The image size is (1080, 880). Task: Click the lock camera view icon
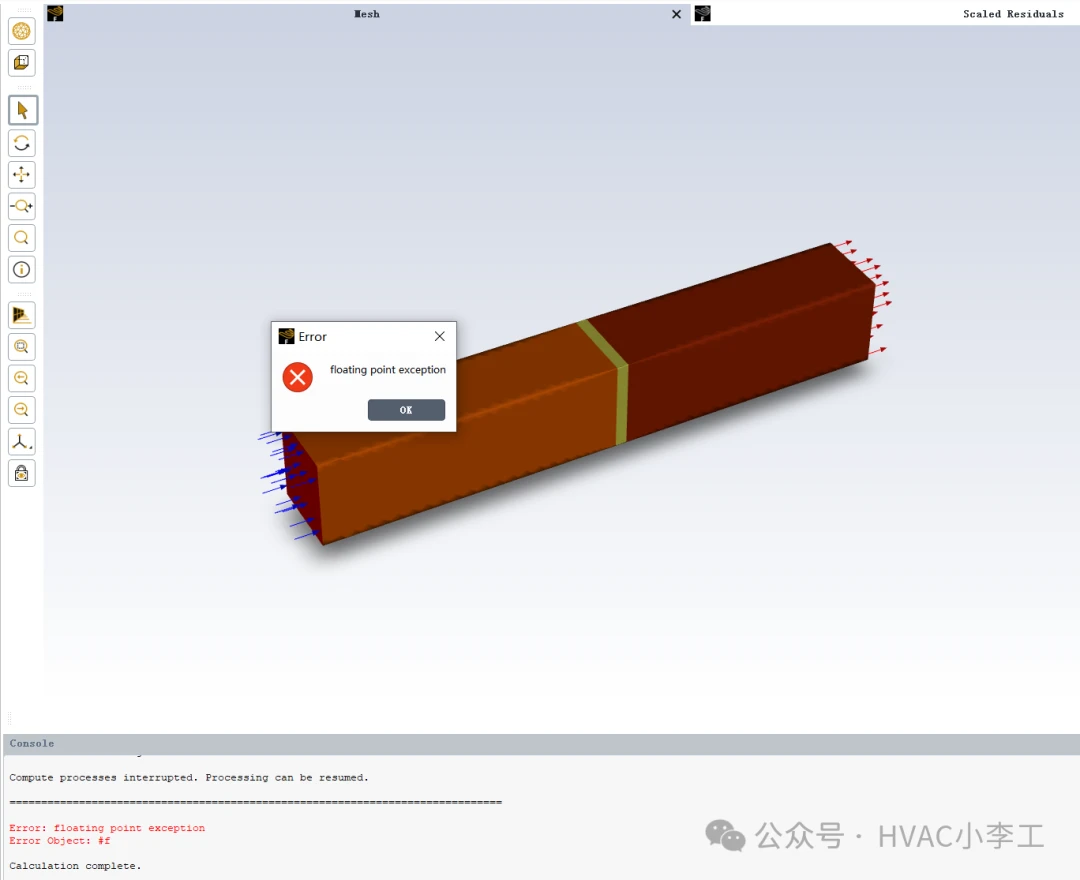[x=22, y=473]
